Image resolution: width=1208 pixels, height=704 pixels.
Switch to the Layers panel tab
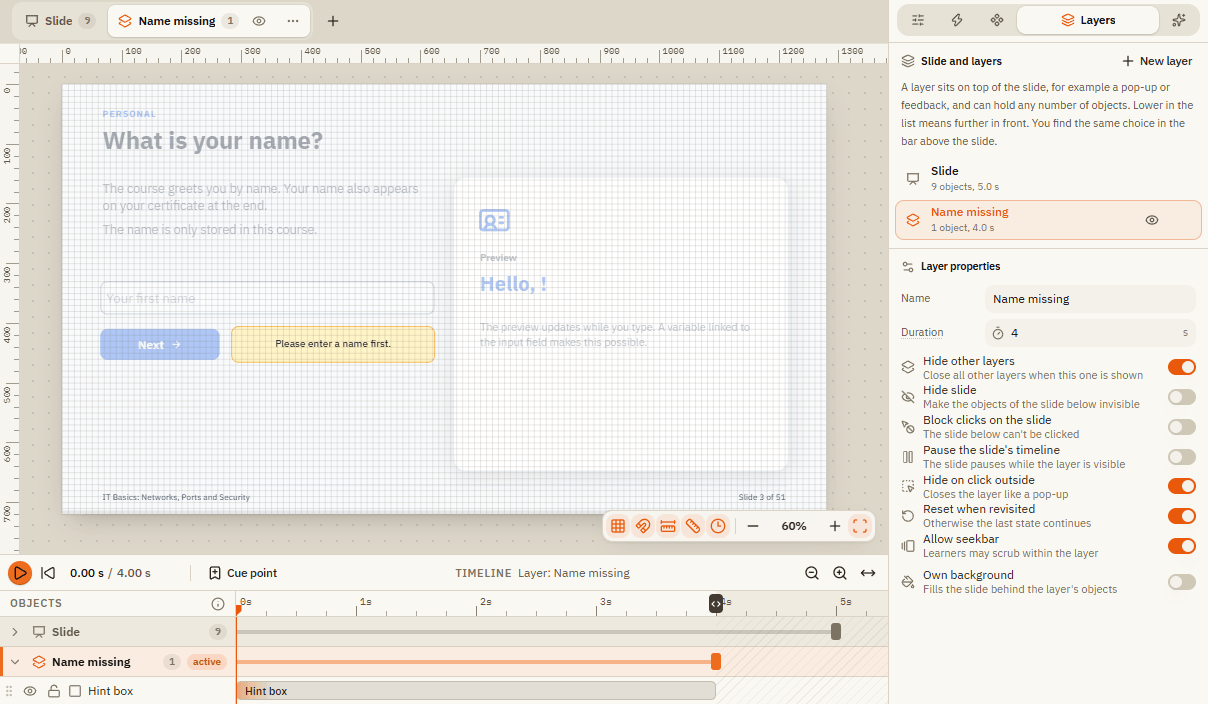pos(1088,20)
